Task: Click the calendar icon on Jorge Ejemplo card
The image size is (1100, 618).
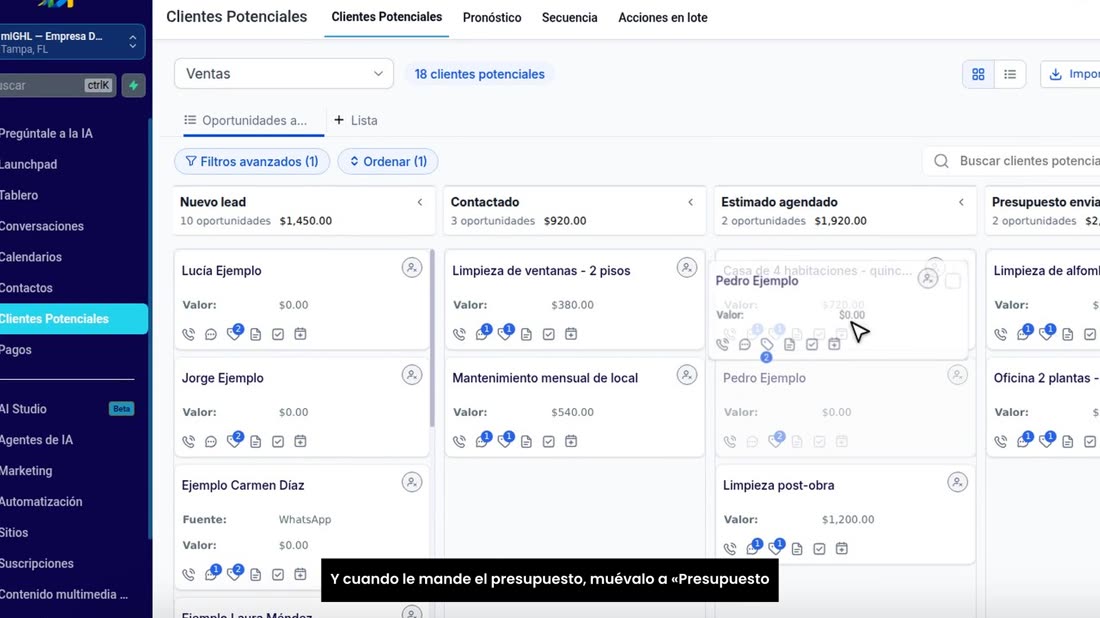Action: pos(300,441)
